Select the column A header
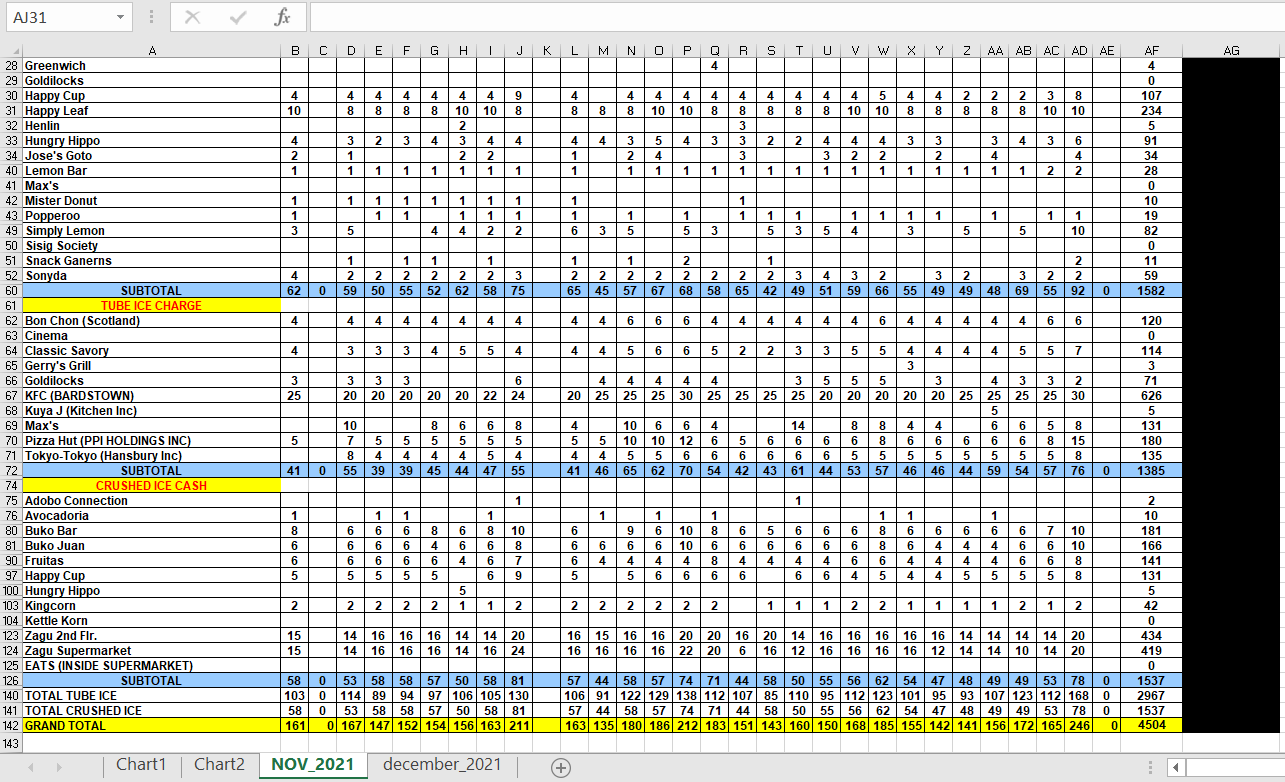Image resolution: width=1285 pixels, height=782 pixels. [x=151, y=50]
